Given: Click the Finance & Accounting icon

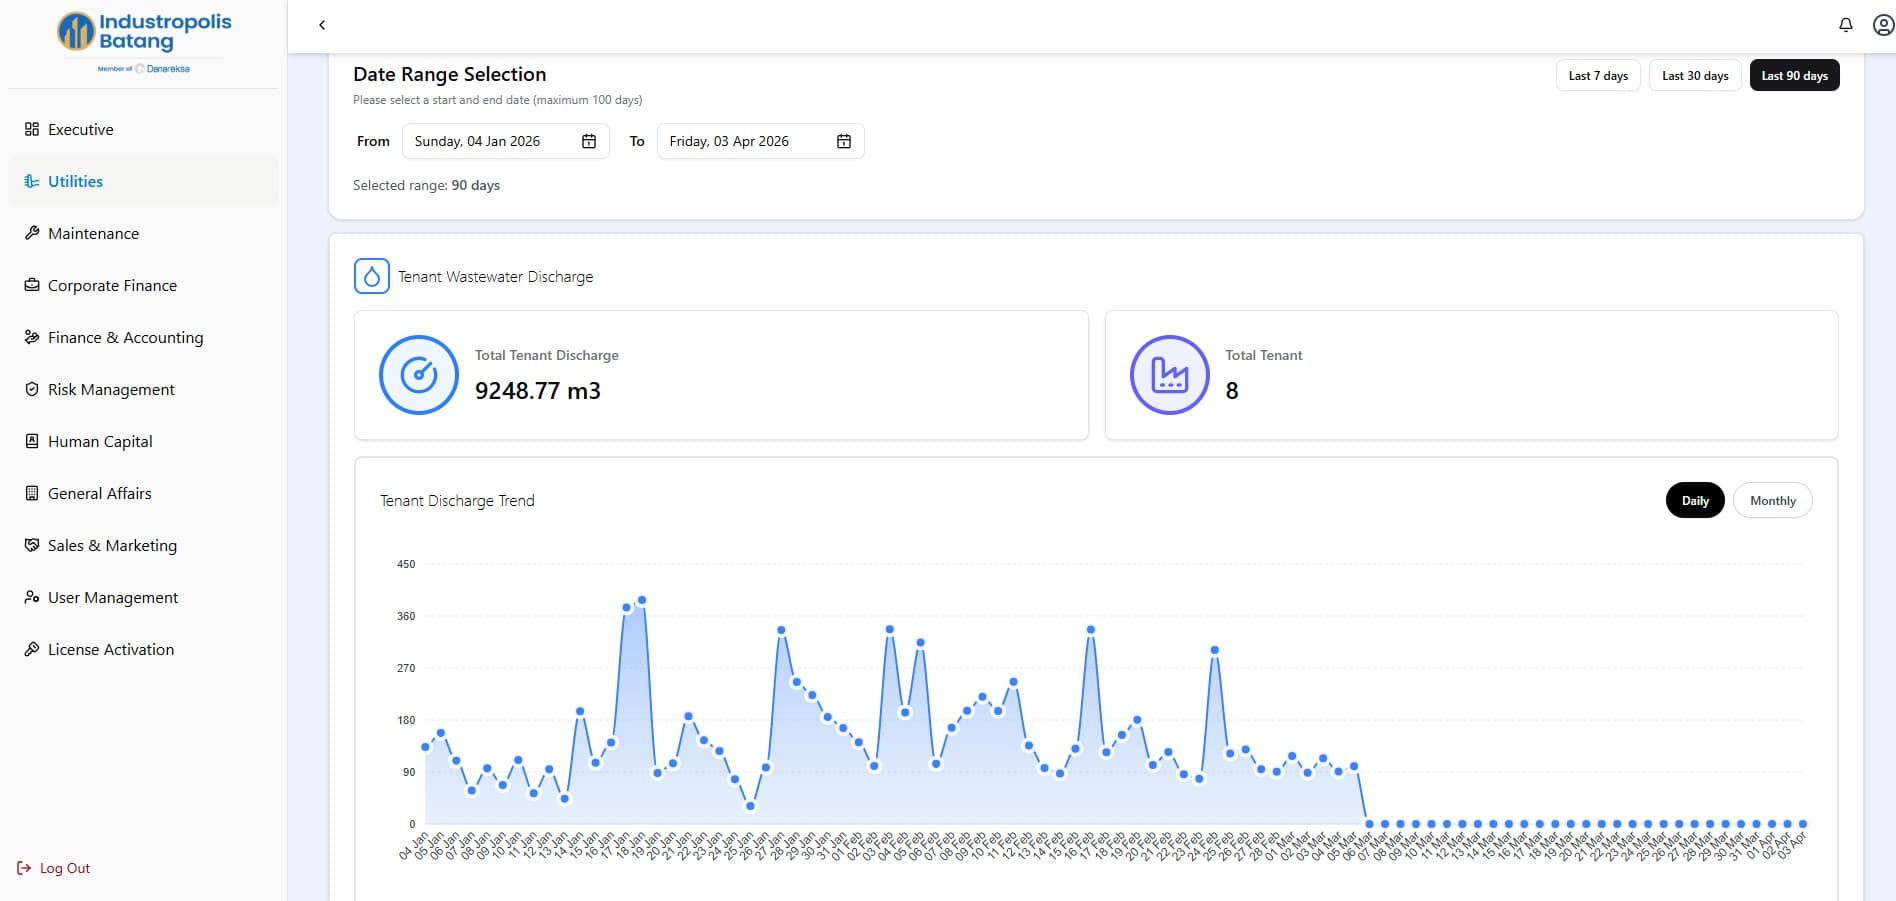Looking at the screenshot, I should point(32,337).
